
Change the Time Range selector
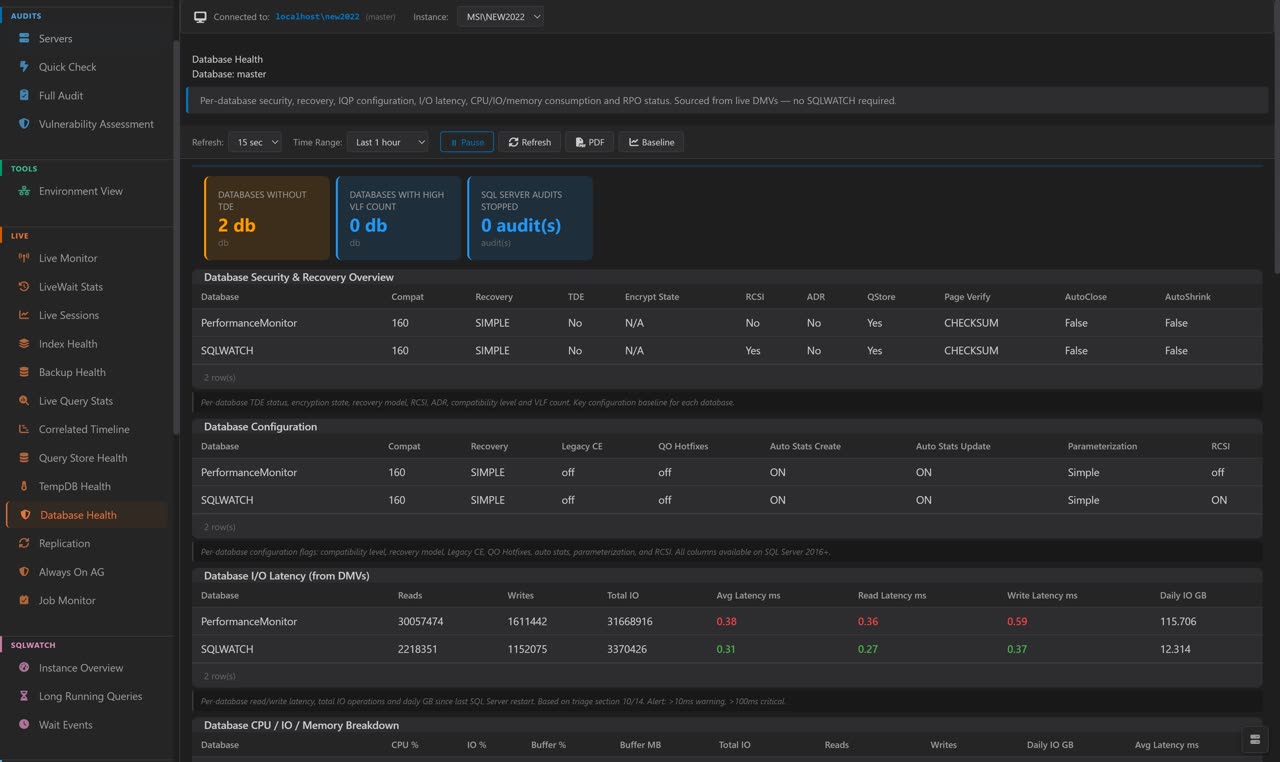pos(388,142)
